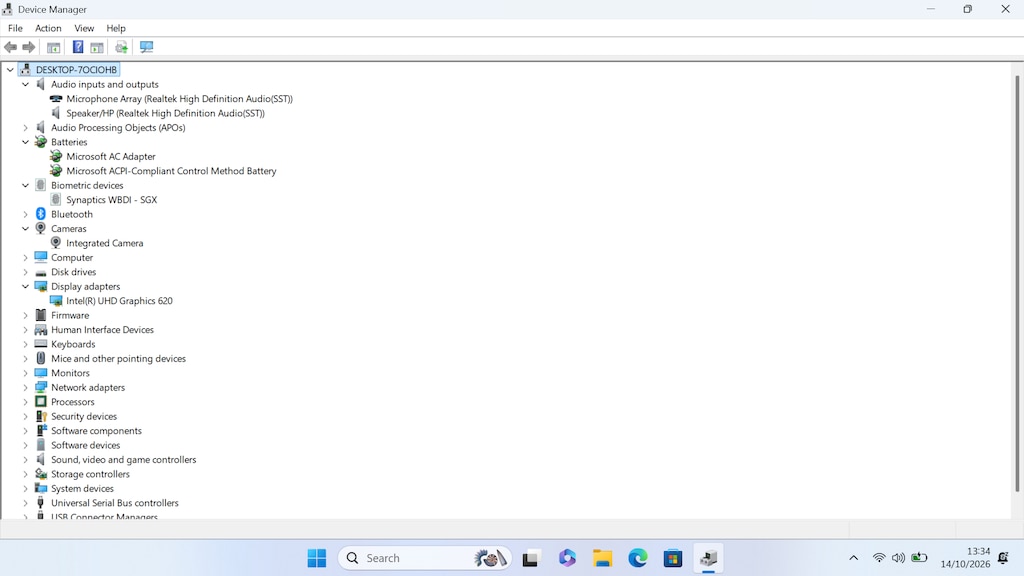The image size is (1024, 576).
Task: Select the Monitors label
Action: click(x=70, y=373)
